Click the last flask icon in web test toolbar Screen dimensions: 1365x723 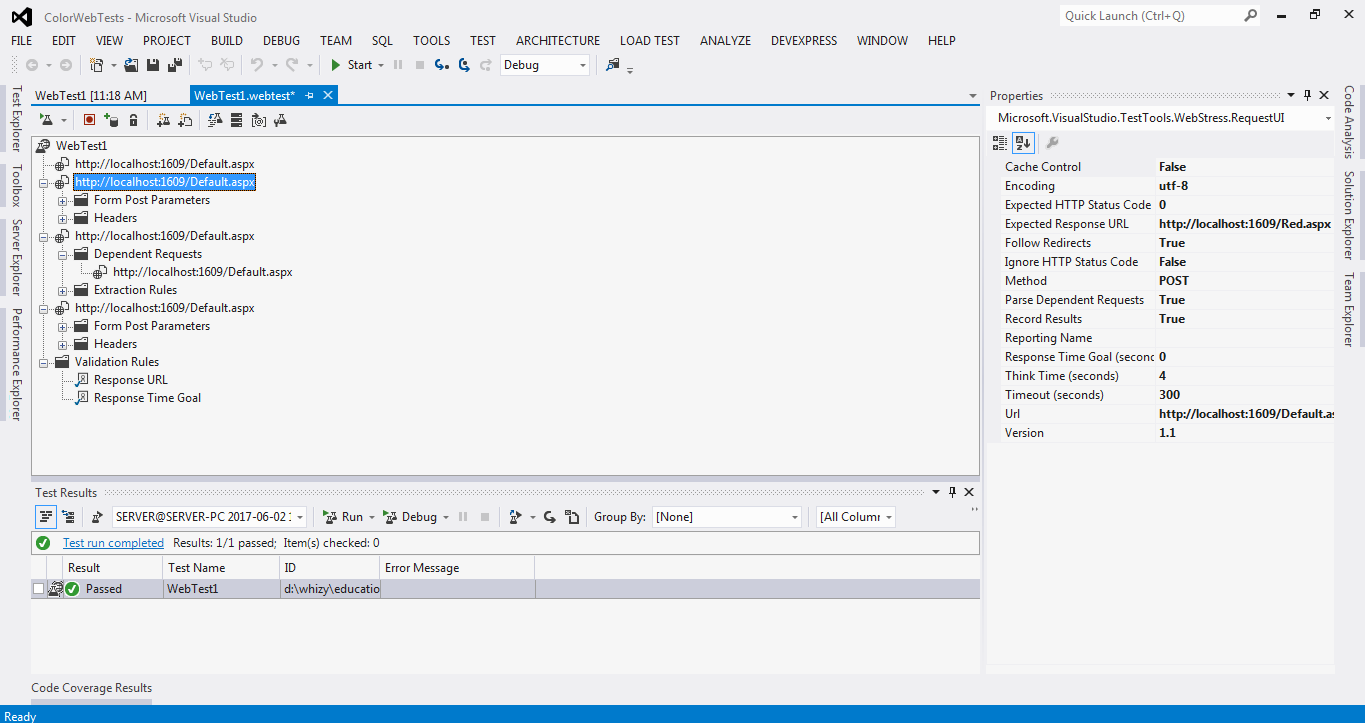coord(280,120)
